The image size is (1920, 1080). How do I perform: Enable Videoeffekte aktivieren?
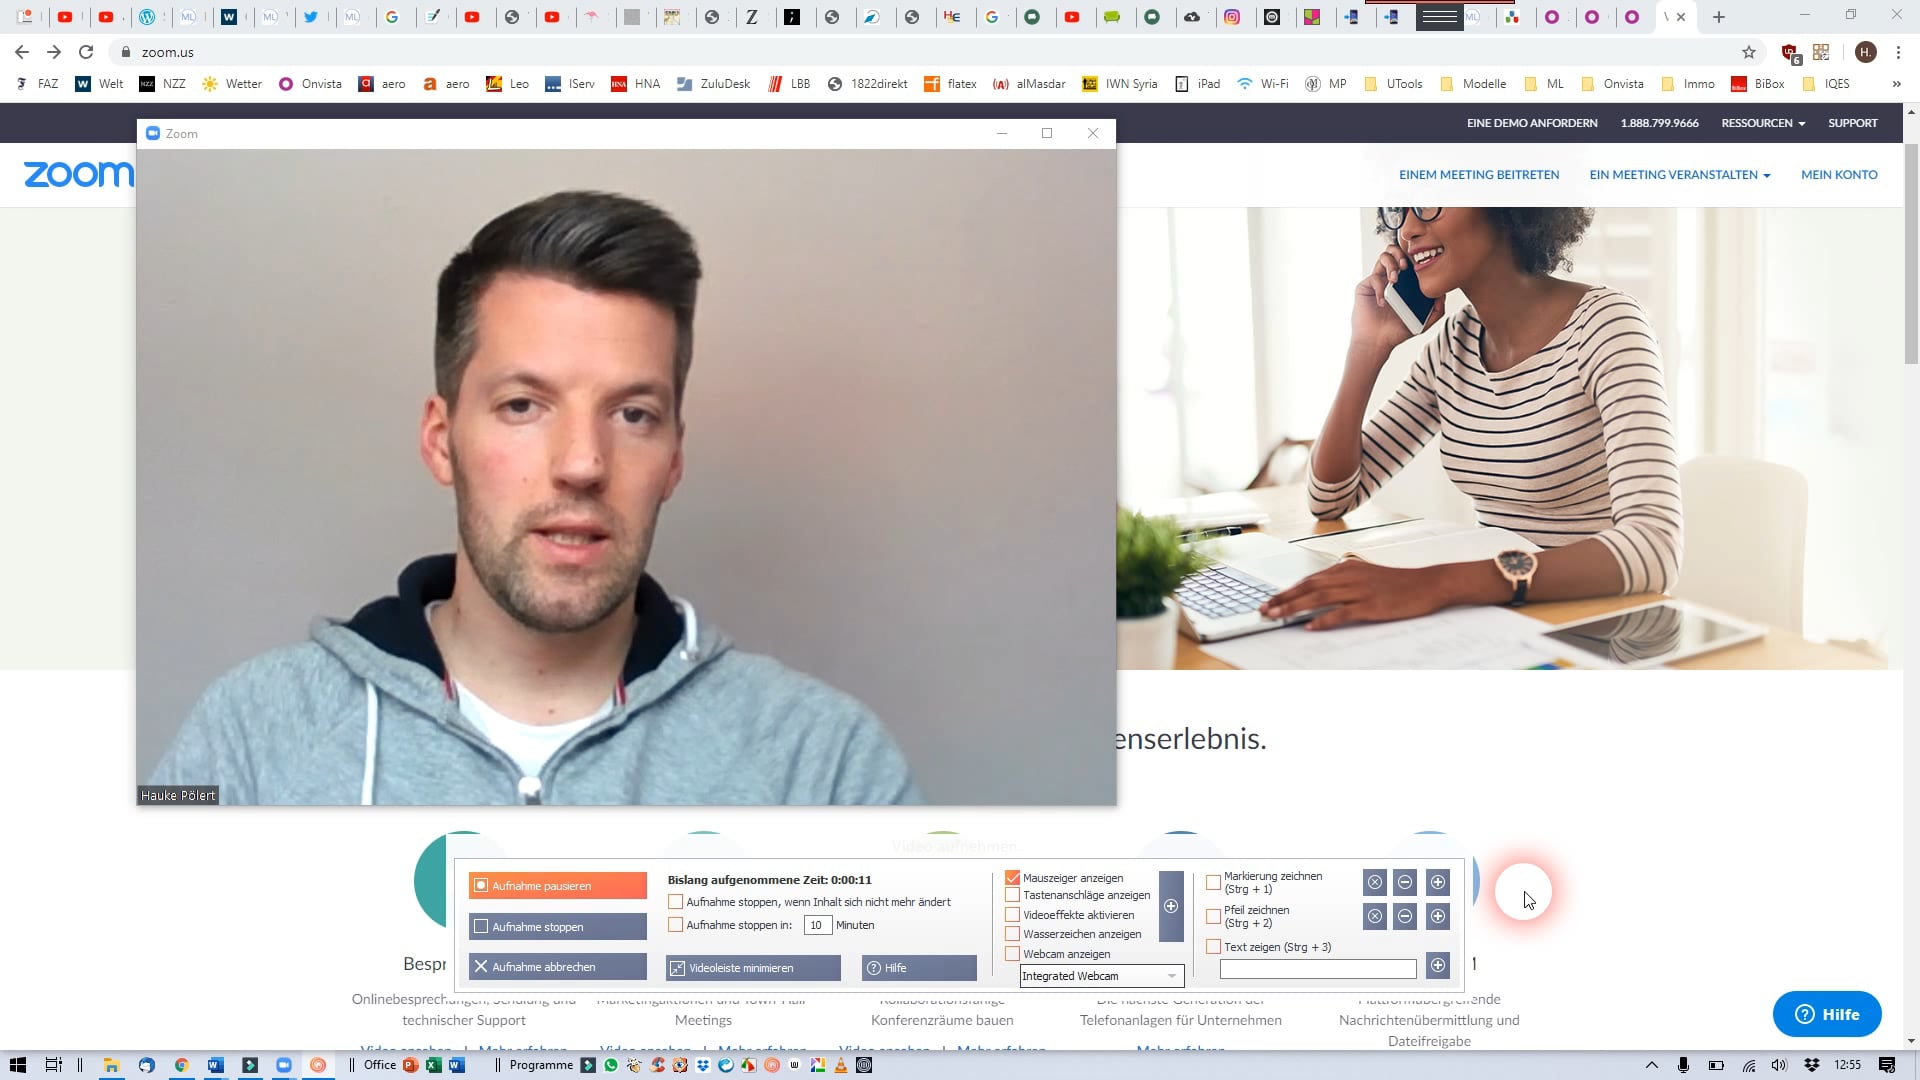coord(1012,915)
